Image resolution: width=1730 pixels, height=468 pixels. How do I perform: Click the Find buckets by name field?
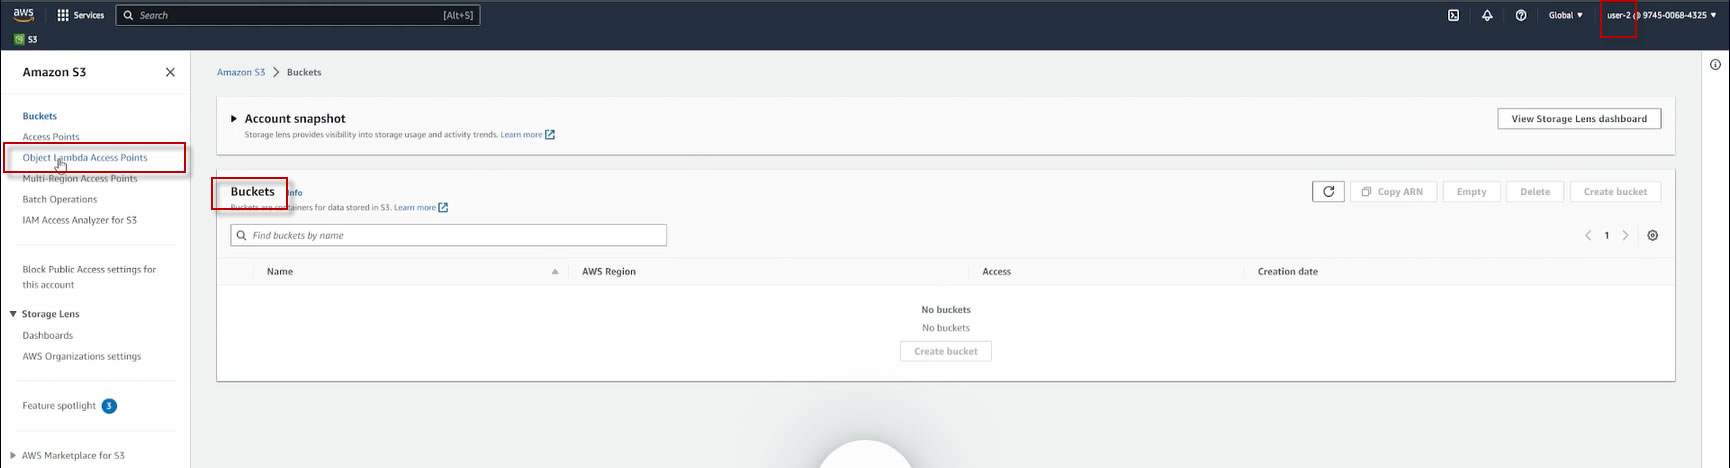tap(448, 235)
